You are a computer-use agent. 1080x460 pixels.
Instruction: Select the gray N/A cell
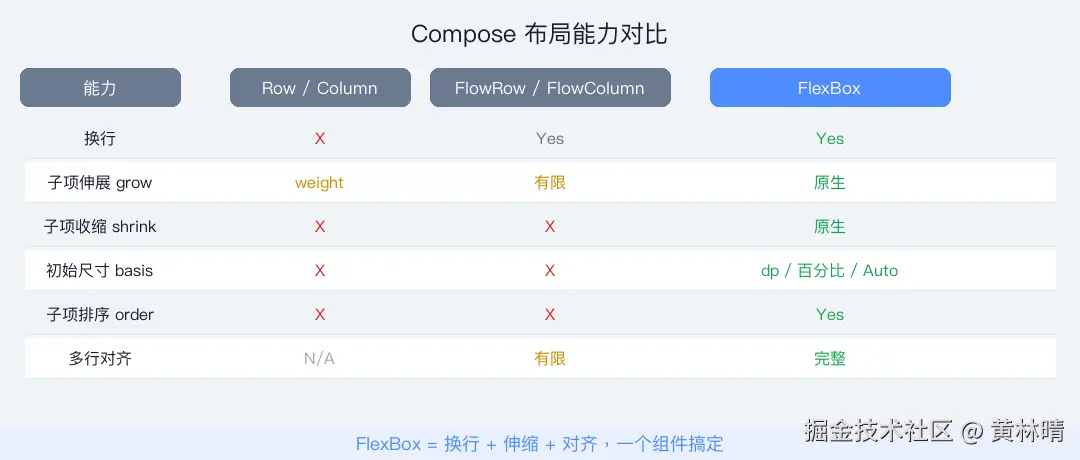pos(320,358)
